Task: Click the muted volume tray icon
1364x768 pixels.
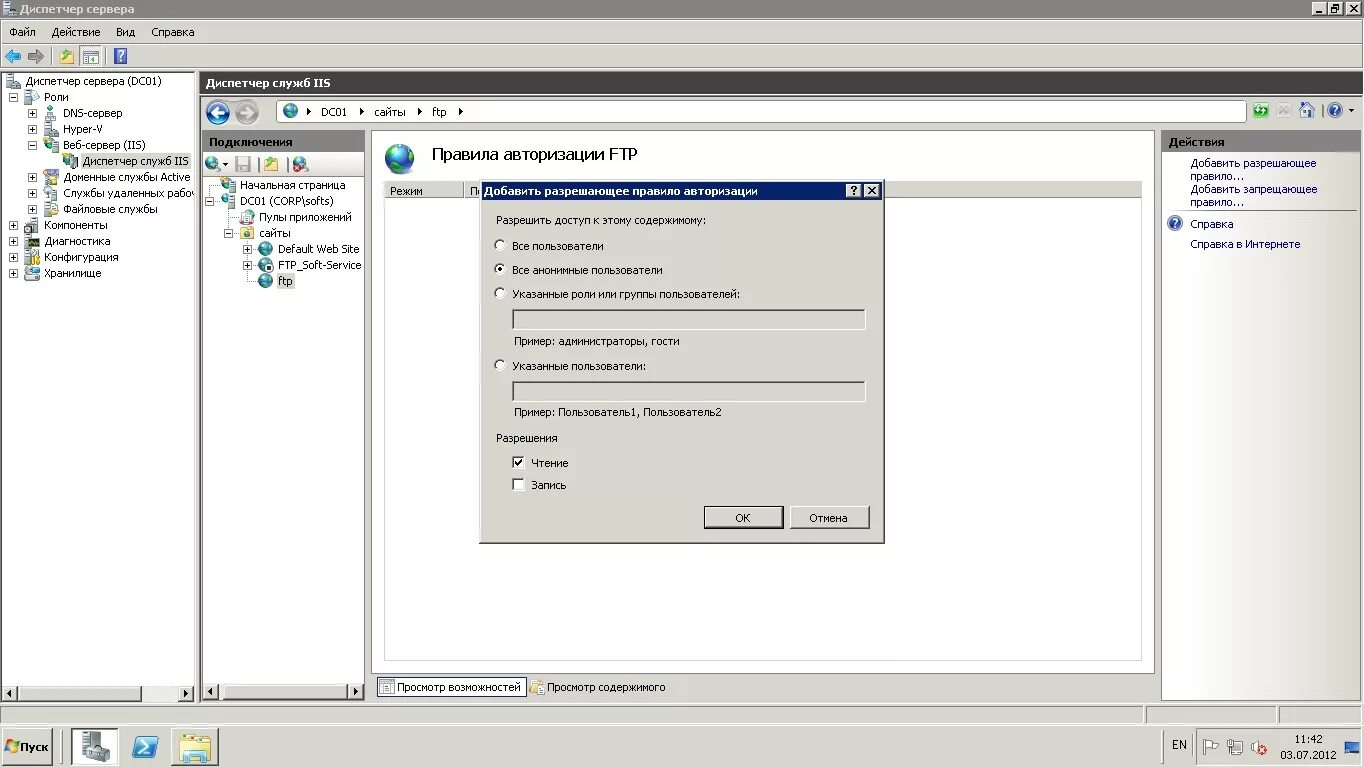Action: pyautogui.click(x=1260, y=746)
